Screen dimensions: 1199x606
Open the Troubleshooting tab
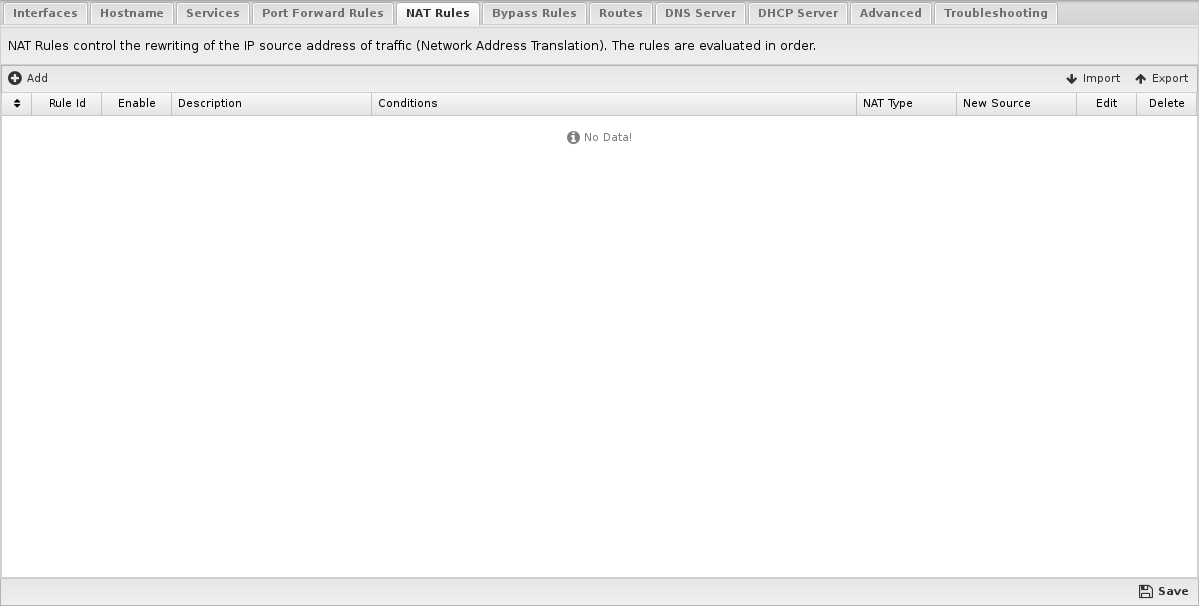point(996,13)
